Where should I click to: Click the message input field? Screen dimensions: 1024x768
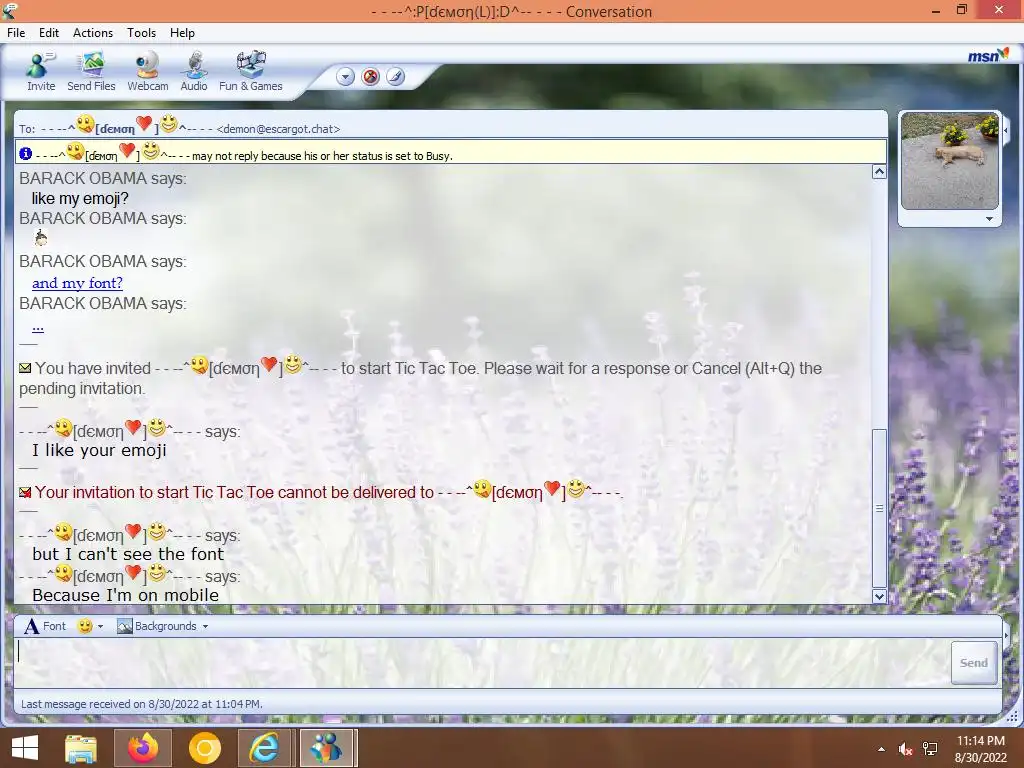482,663
